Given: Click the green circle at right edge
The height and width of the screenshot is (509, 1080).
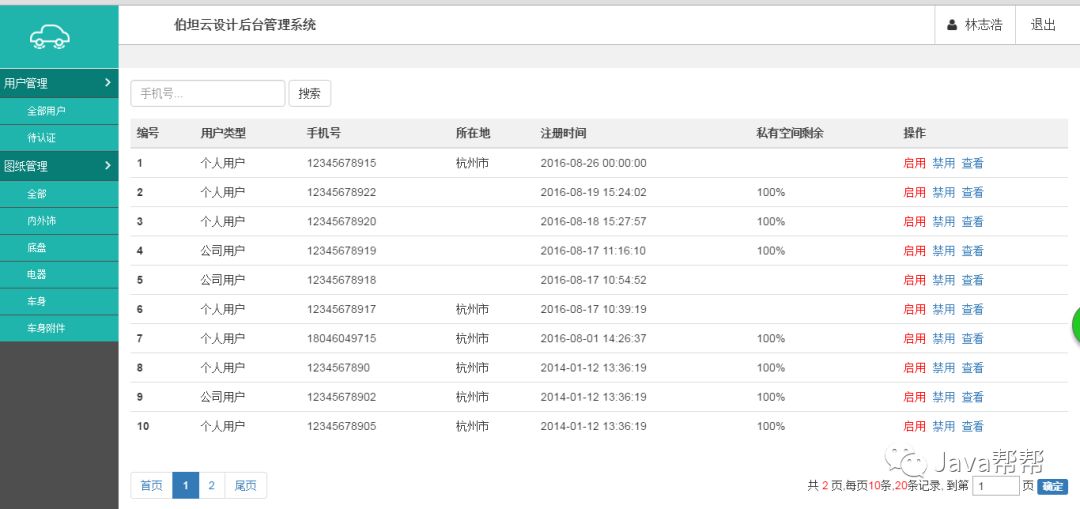Looking at the screenshot, I should [1075, 324].
